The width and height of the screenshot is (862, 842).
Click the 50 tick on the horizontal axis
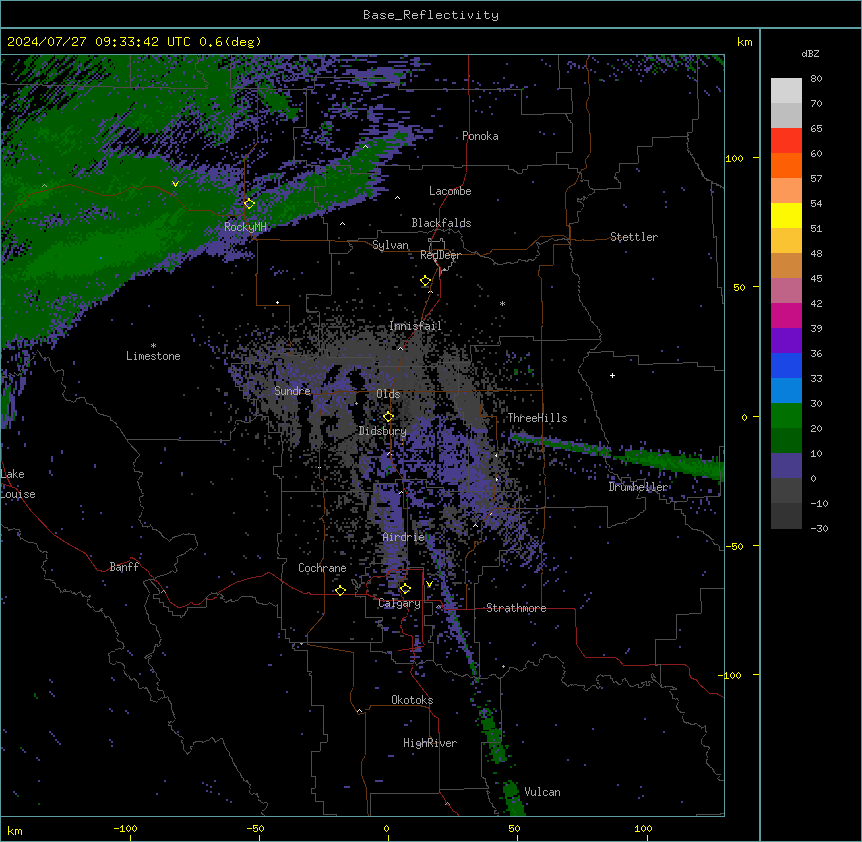coord(514,828)
